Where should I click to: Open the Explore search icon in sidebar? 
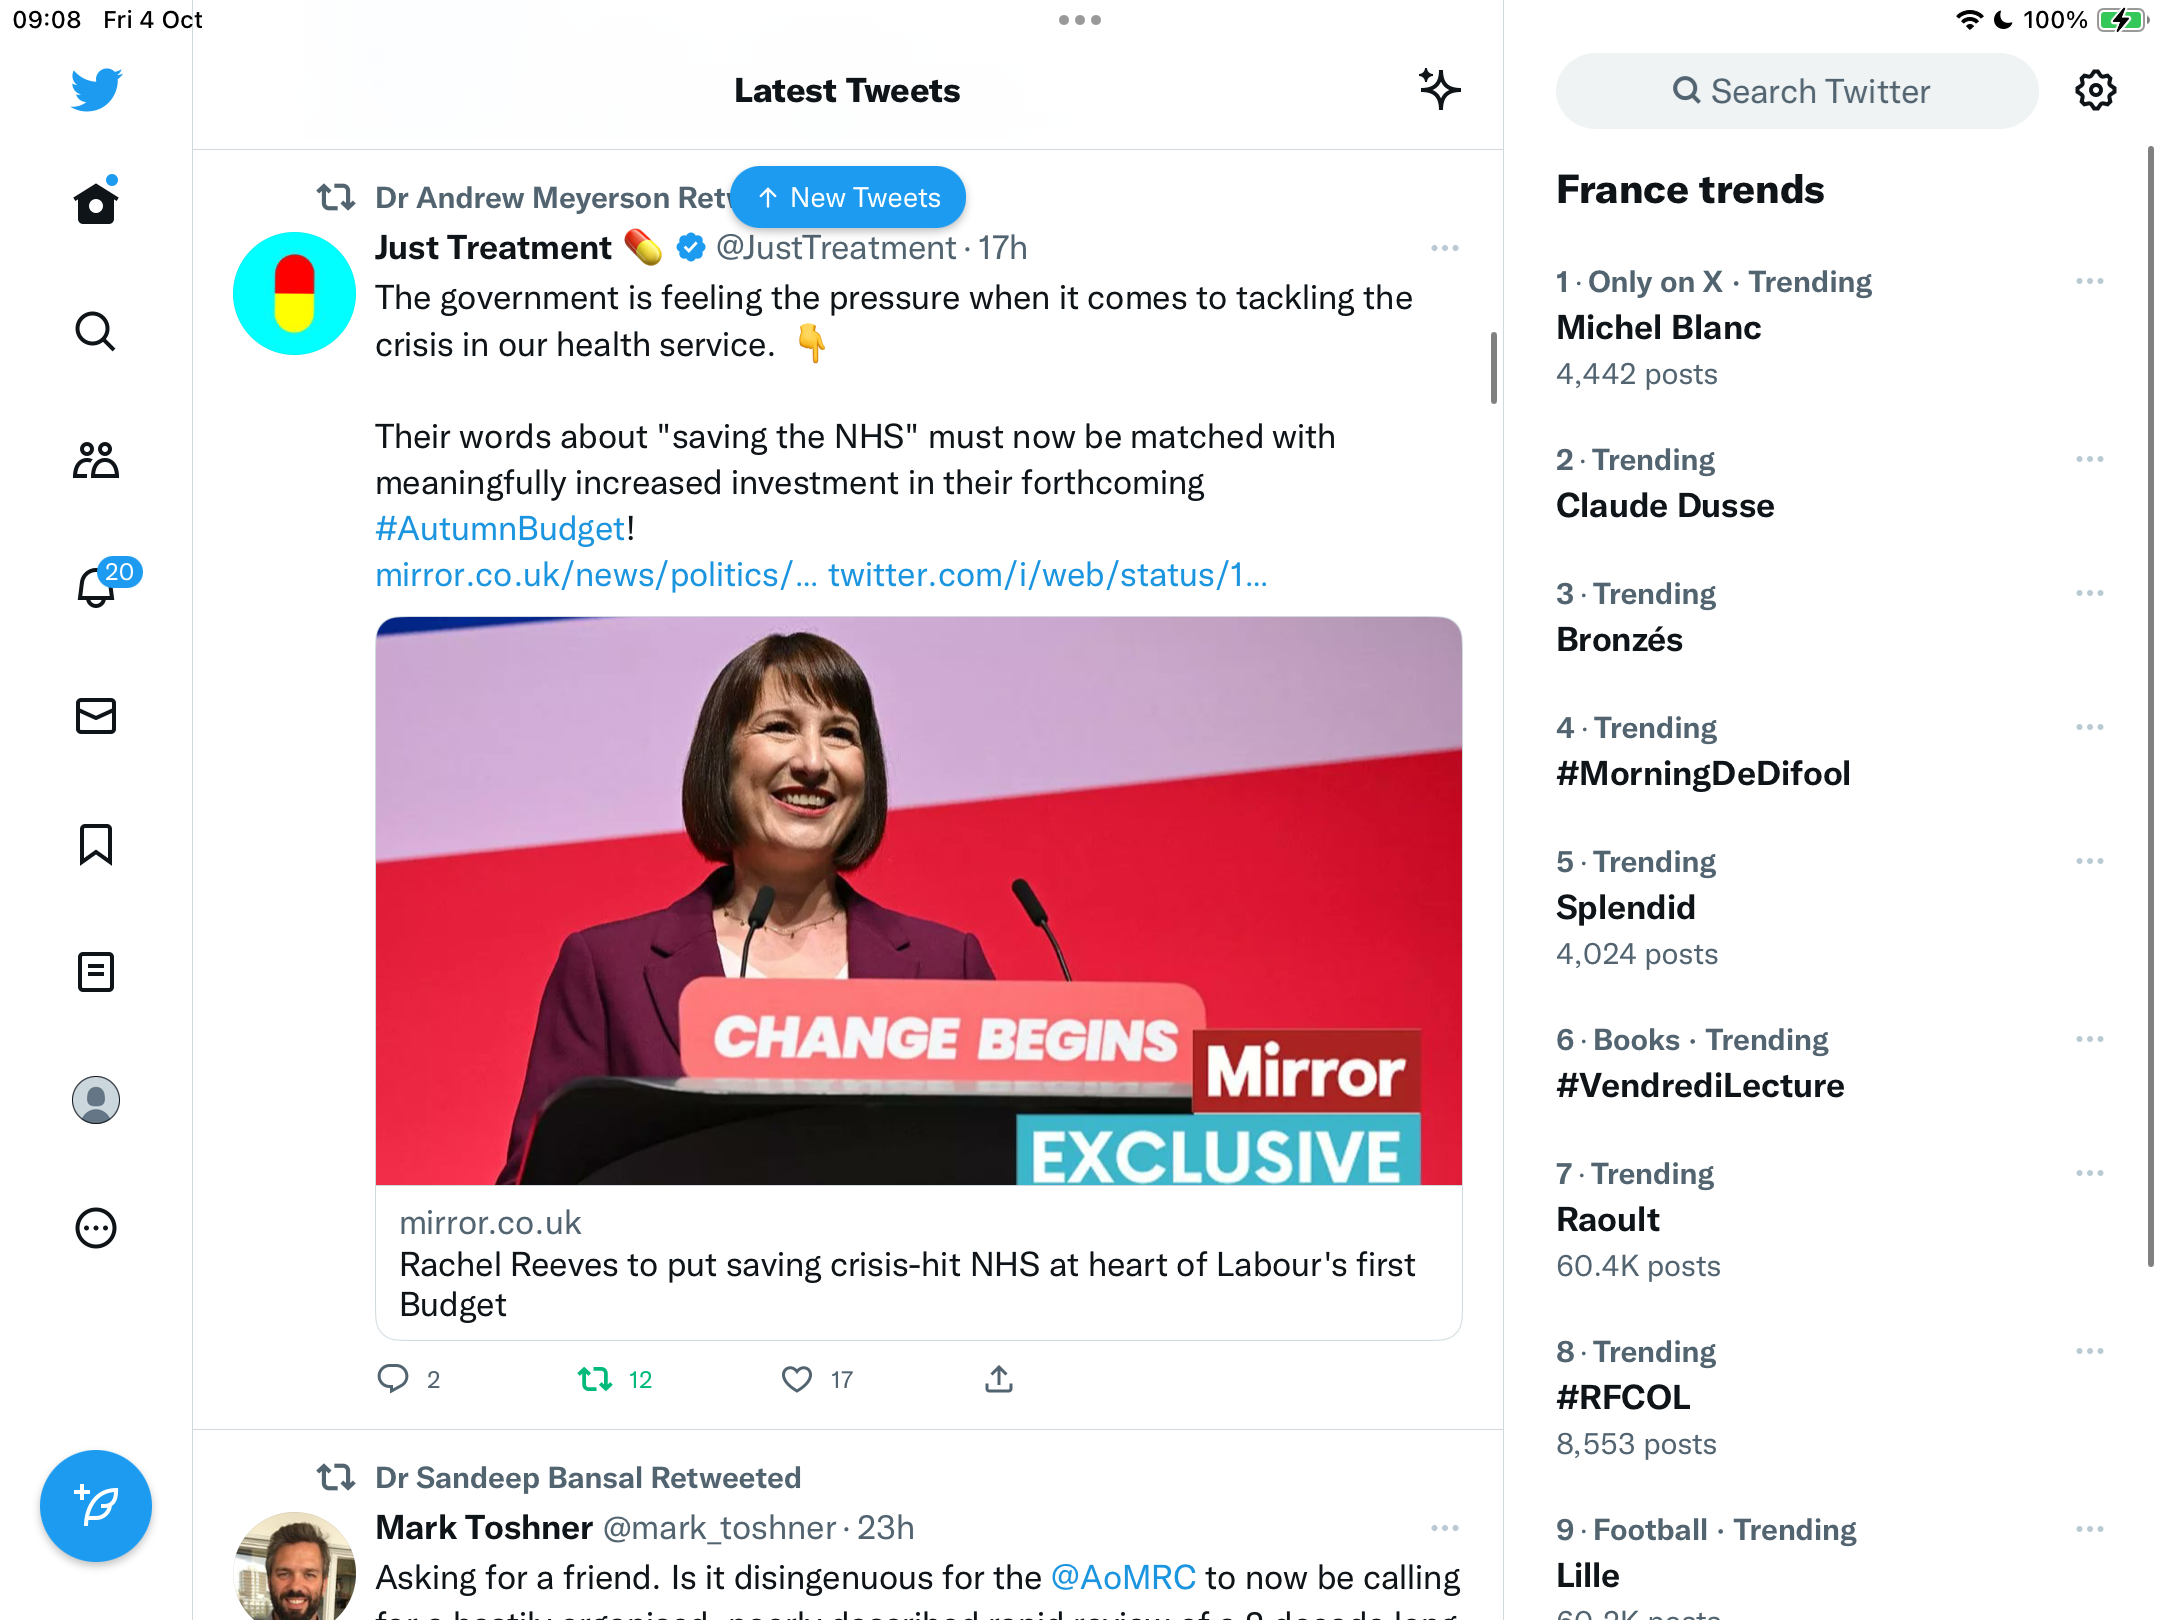(x=96, y=331)
